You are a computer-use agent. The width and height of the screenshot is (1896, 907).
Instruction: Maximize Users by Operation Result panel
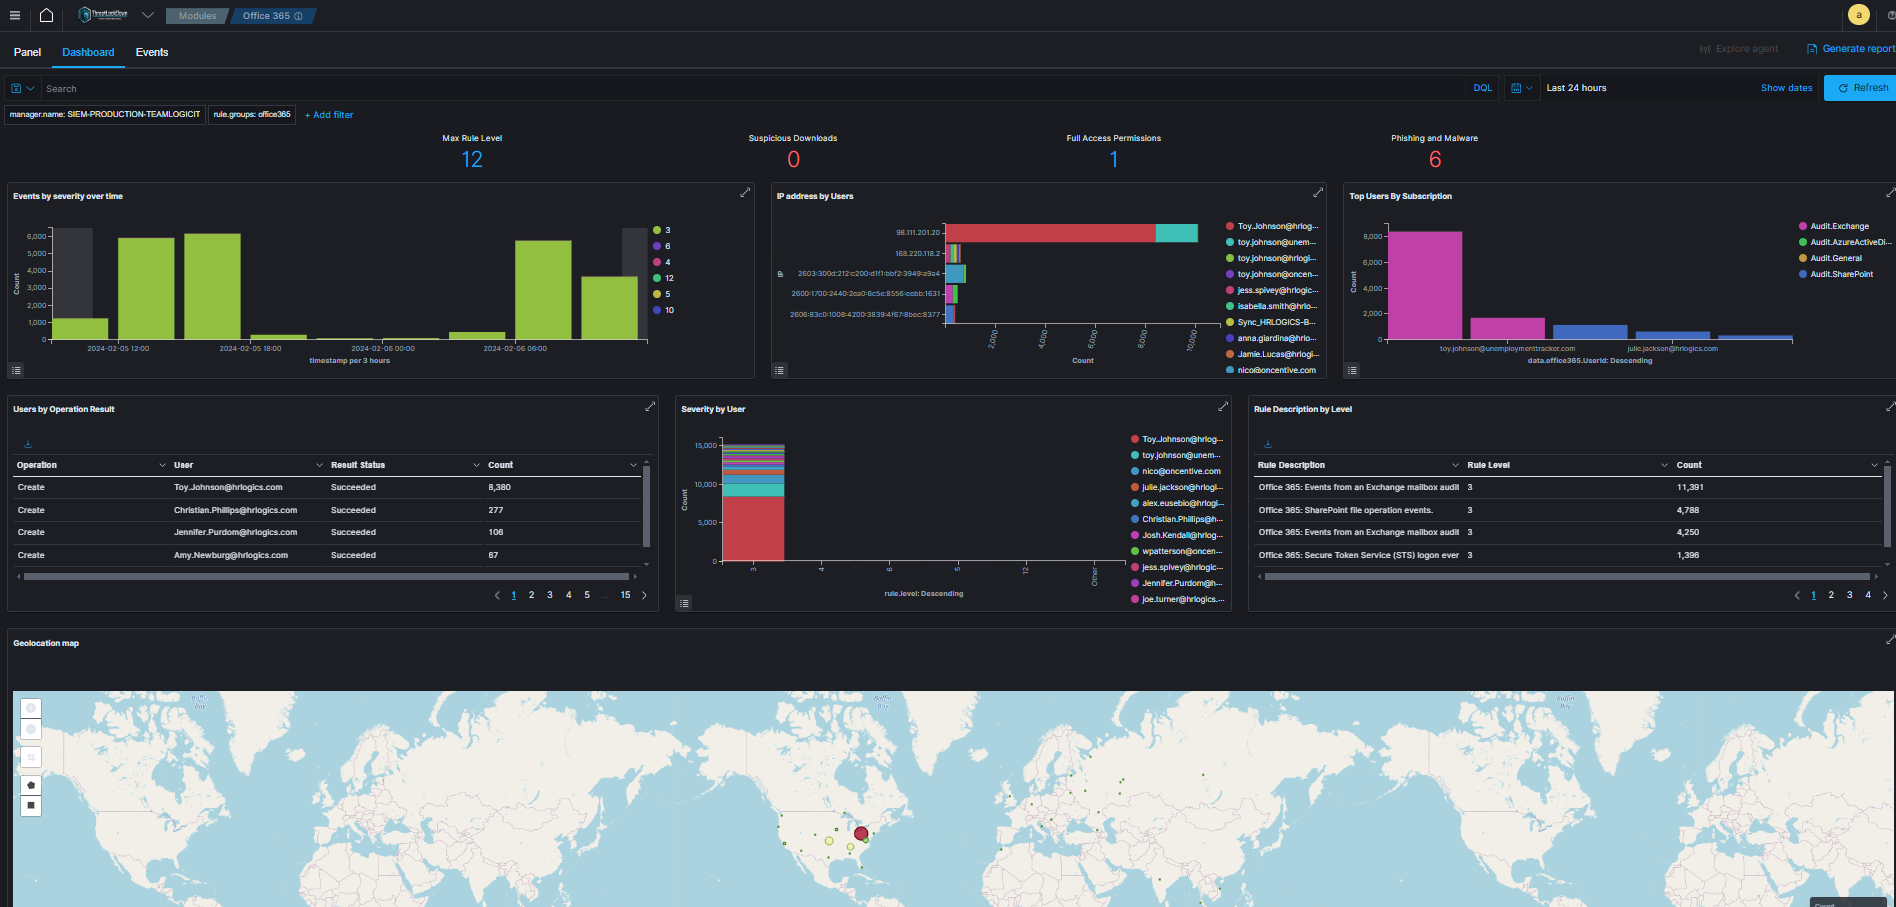[650, 406]
